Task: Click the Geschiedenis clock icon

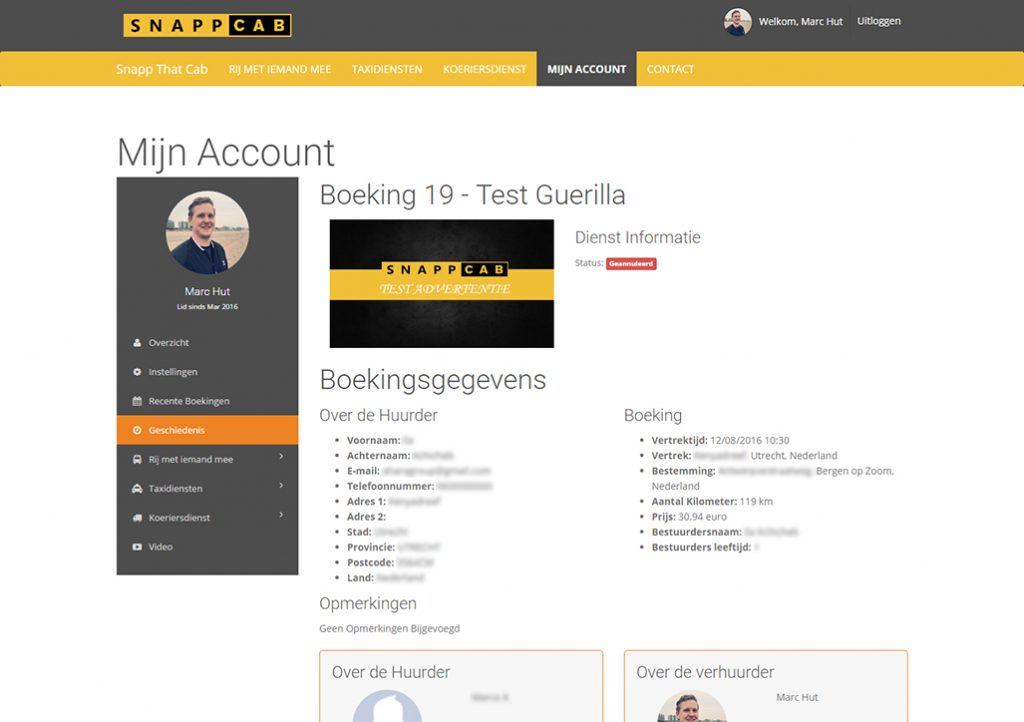Action: 137,430
